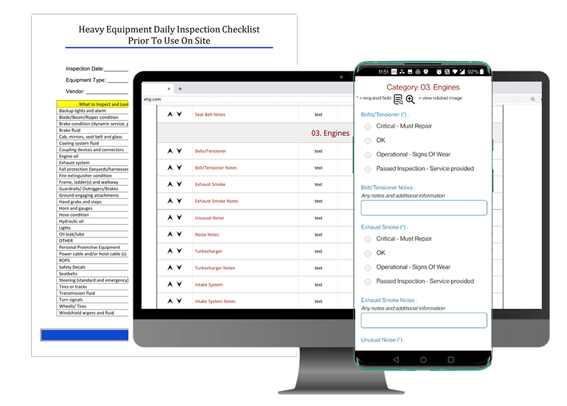Move Belts/Tensioner row up with arrow

[170, 151]
